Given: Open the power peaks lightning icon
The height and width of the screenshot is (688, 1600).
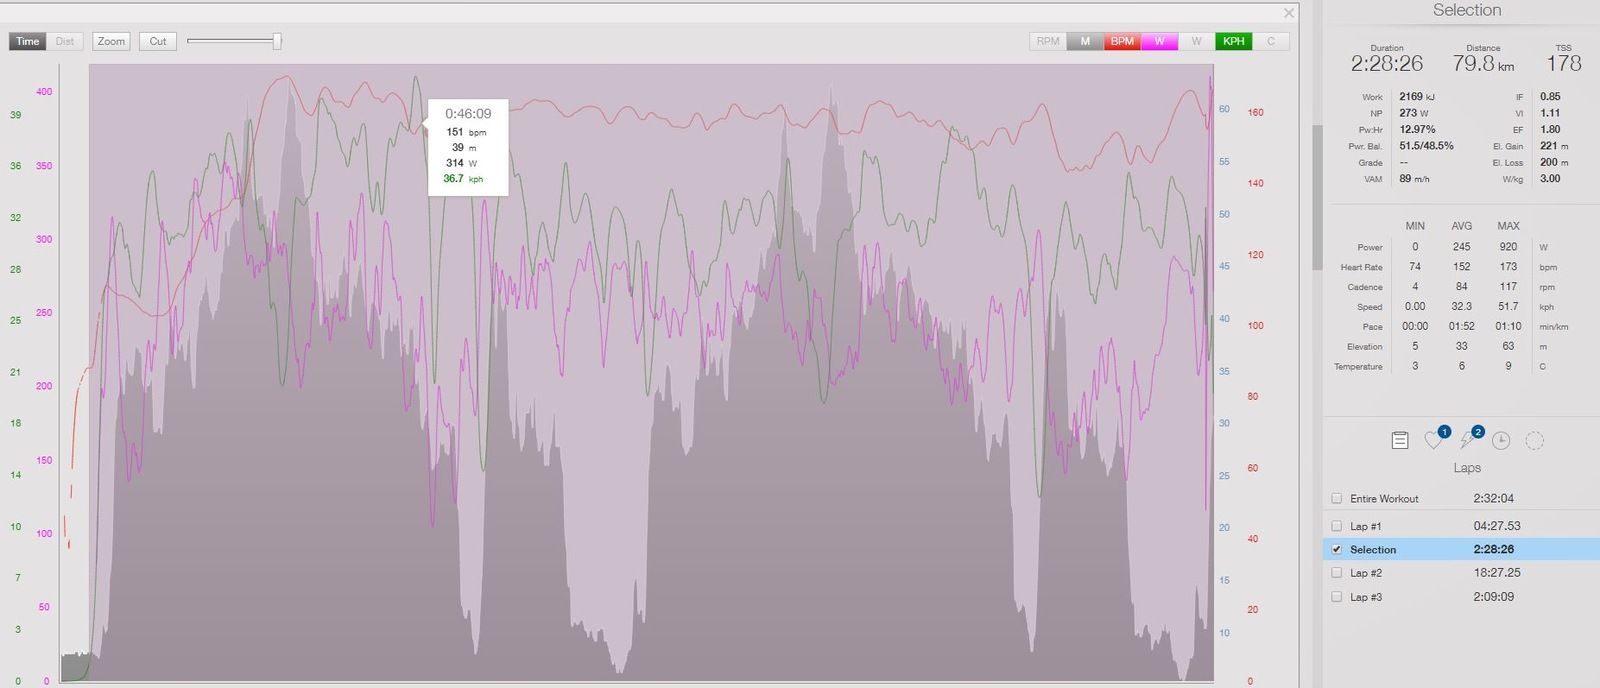Looking at the screenshot, I should (1468, 440).
